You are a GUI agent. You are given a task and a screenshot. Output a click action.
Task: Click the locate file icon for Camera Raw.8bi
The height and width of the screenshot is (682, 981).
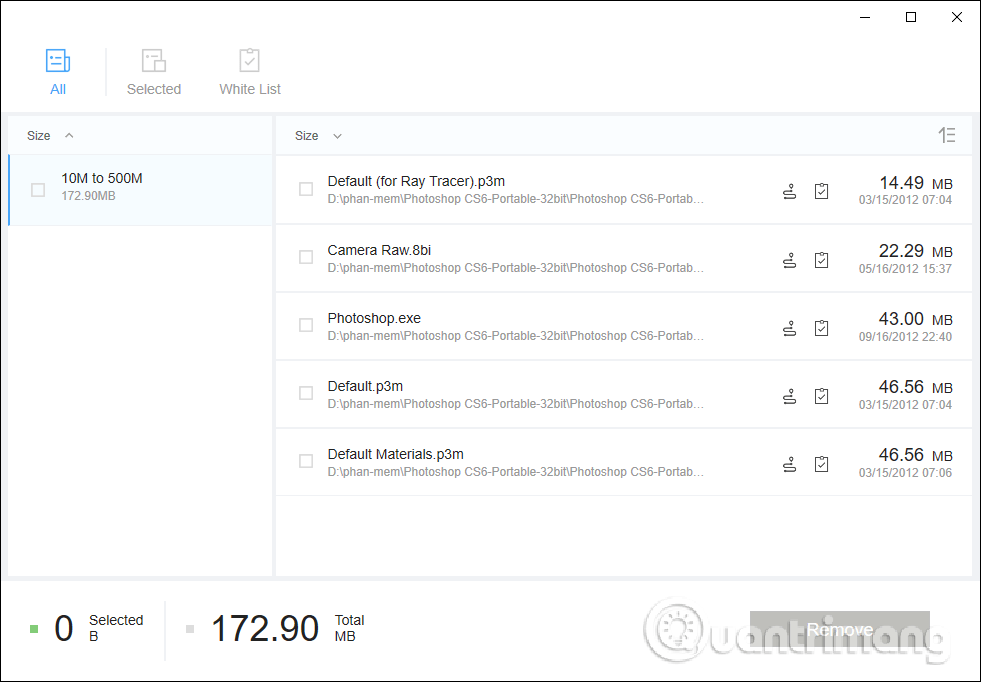pyautogui.click(x=789, y=260)
